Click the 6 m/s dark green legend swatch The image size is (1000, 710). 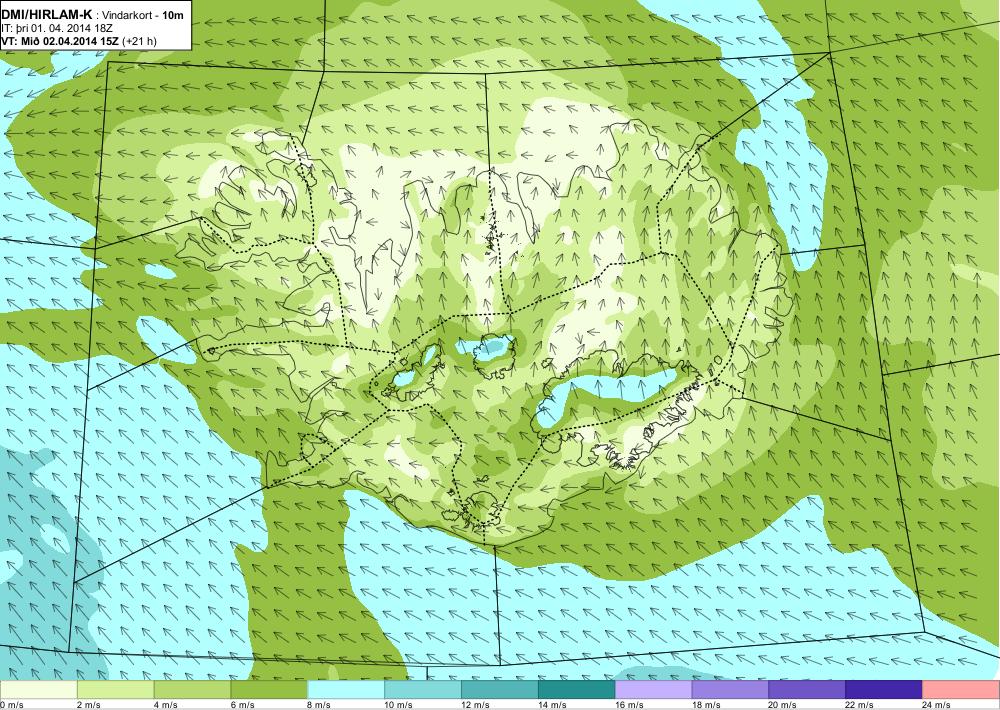[x=269, y=690]
